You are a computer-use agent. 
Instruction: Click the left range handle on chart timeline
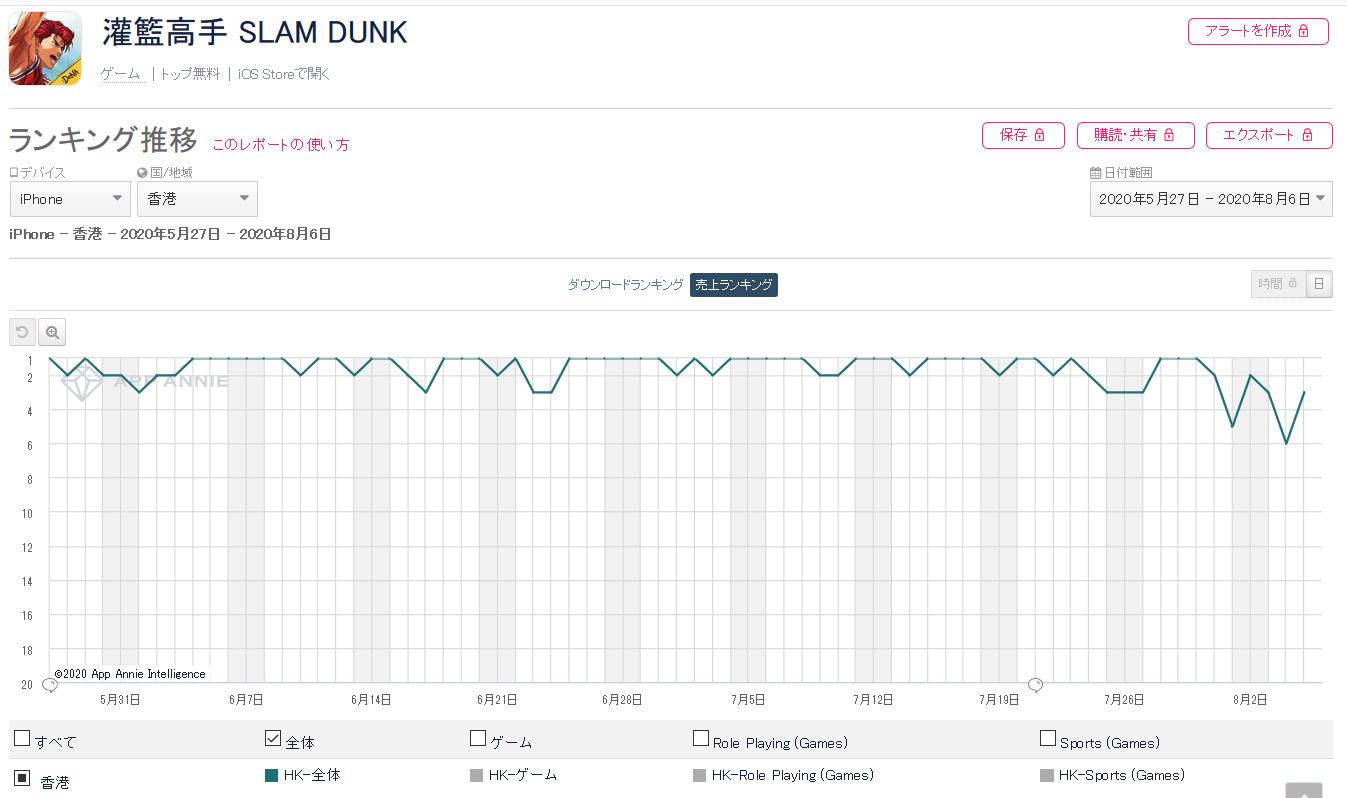coord(49,685)
